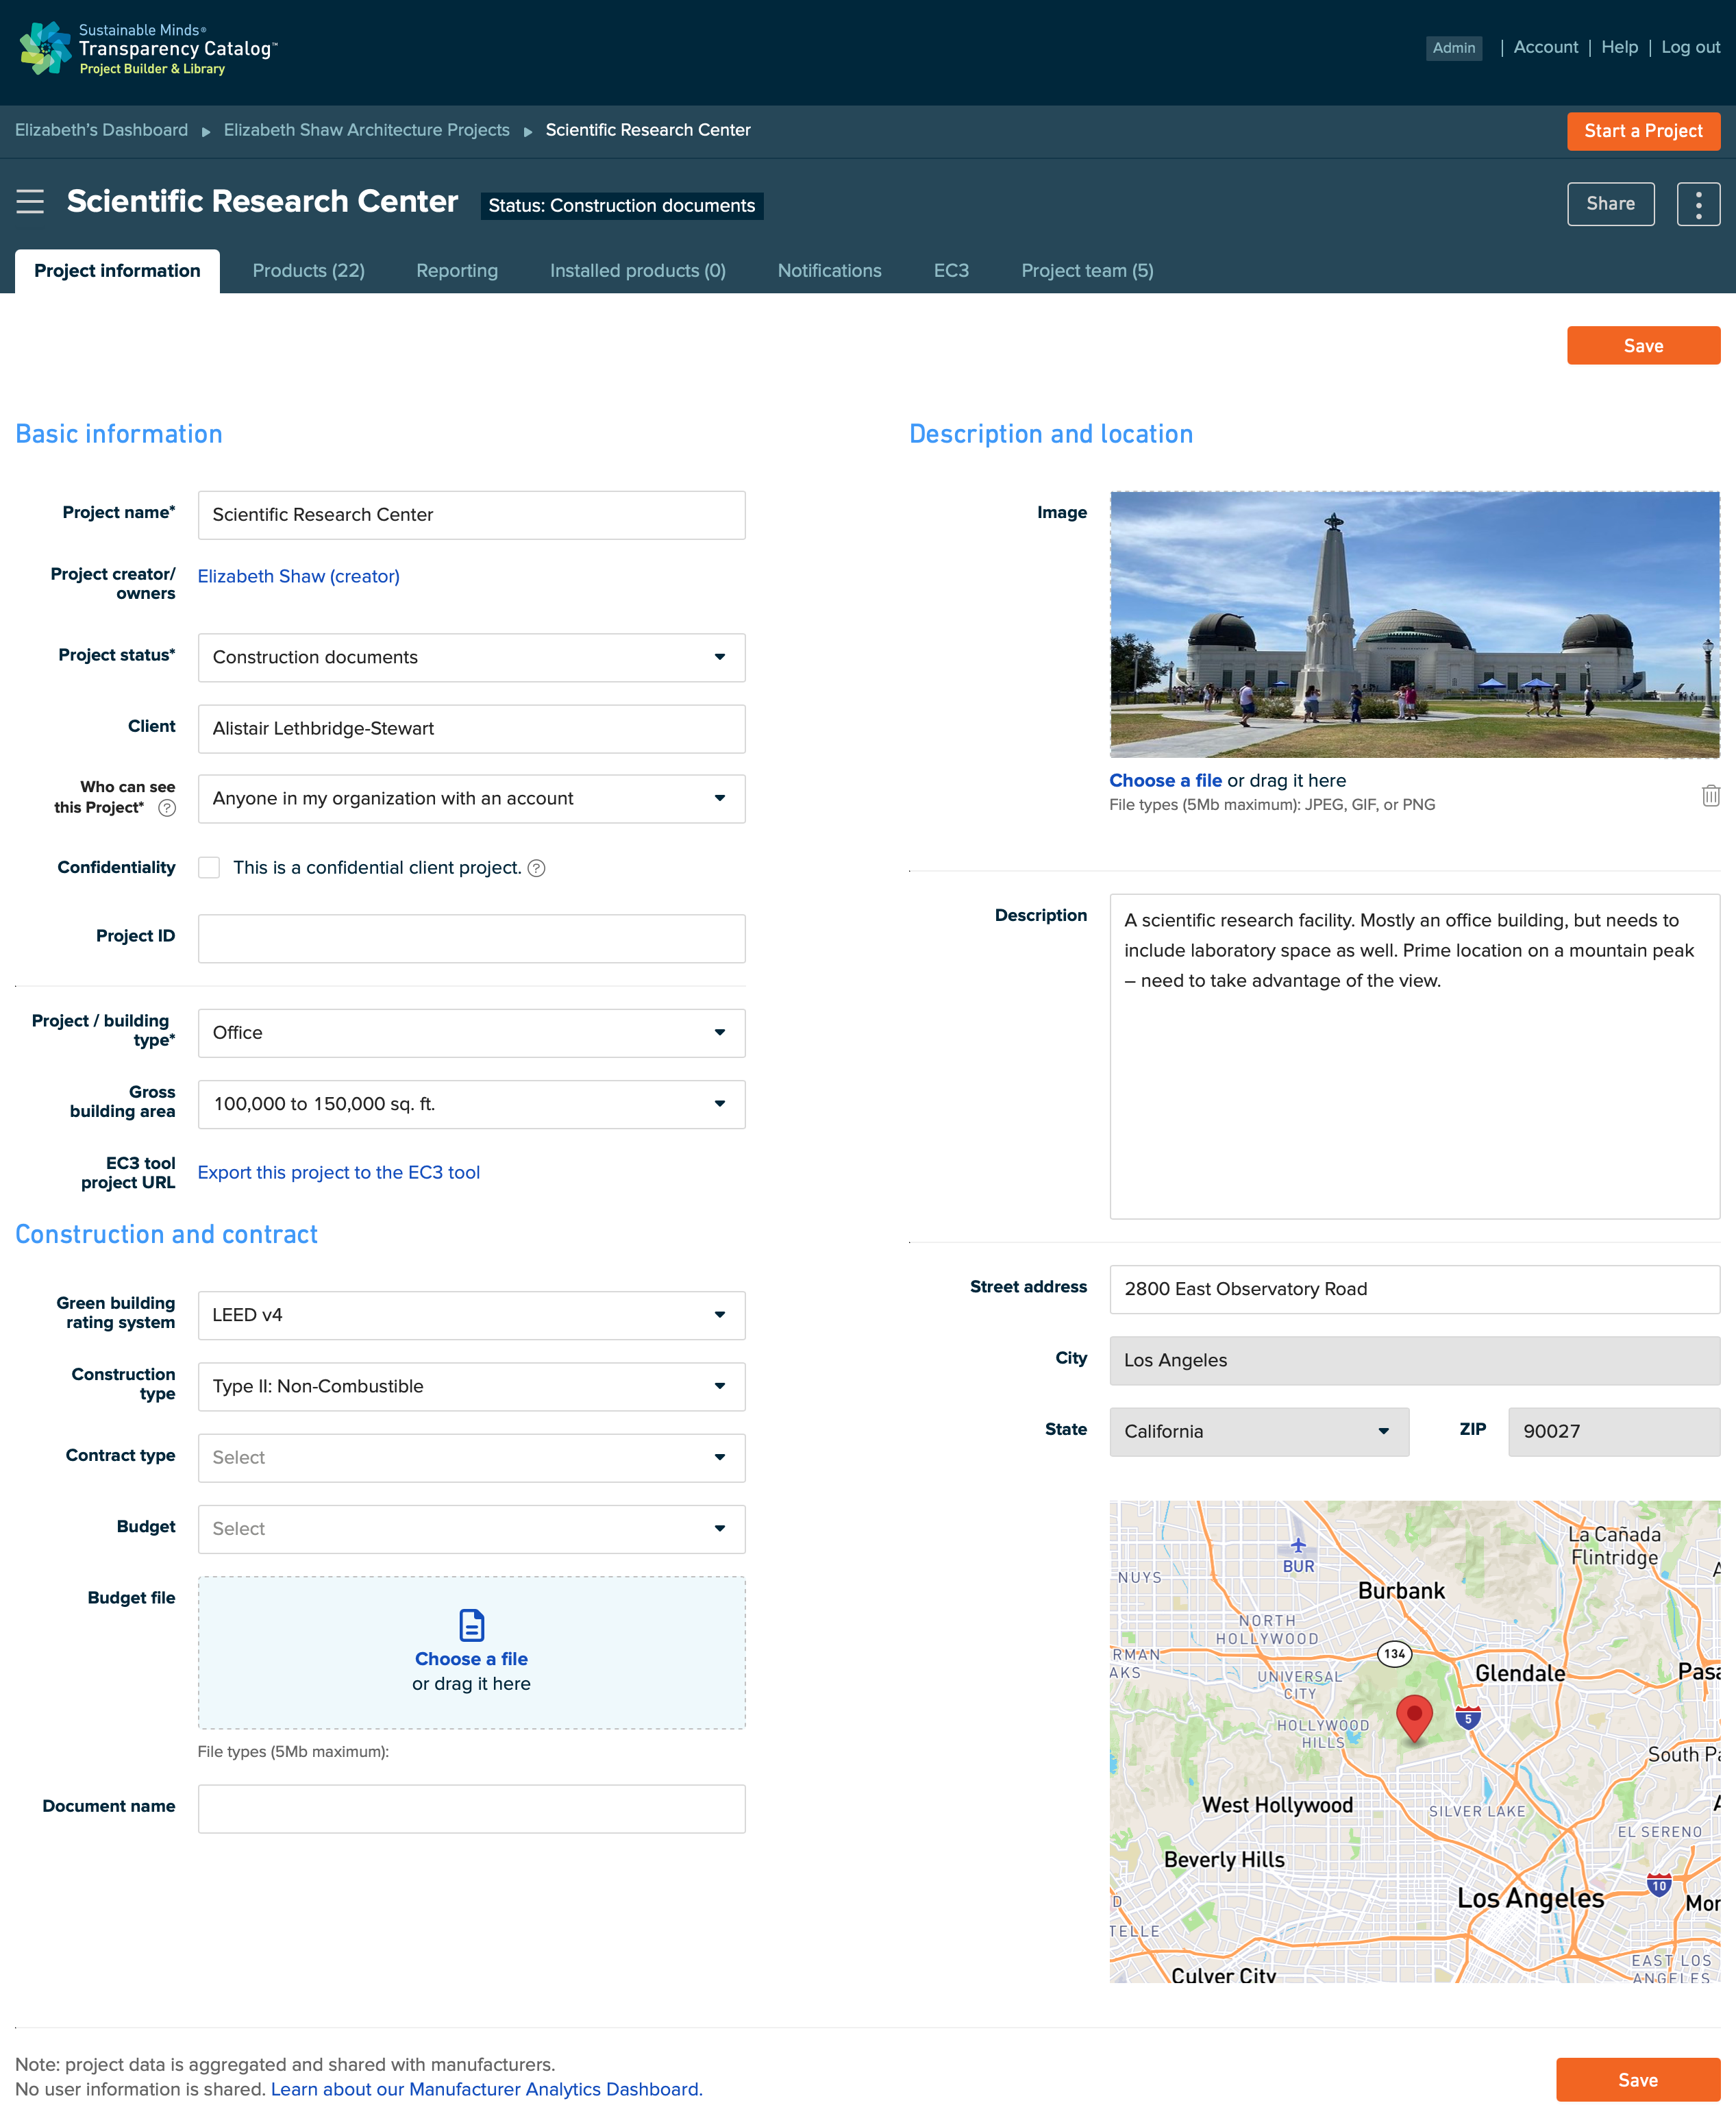This screenshot has height=2127, width=1736.
Task: Click the Share button
Action: (x=1610, y=204)
